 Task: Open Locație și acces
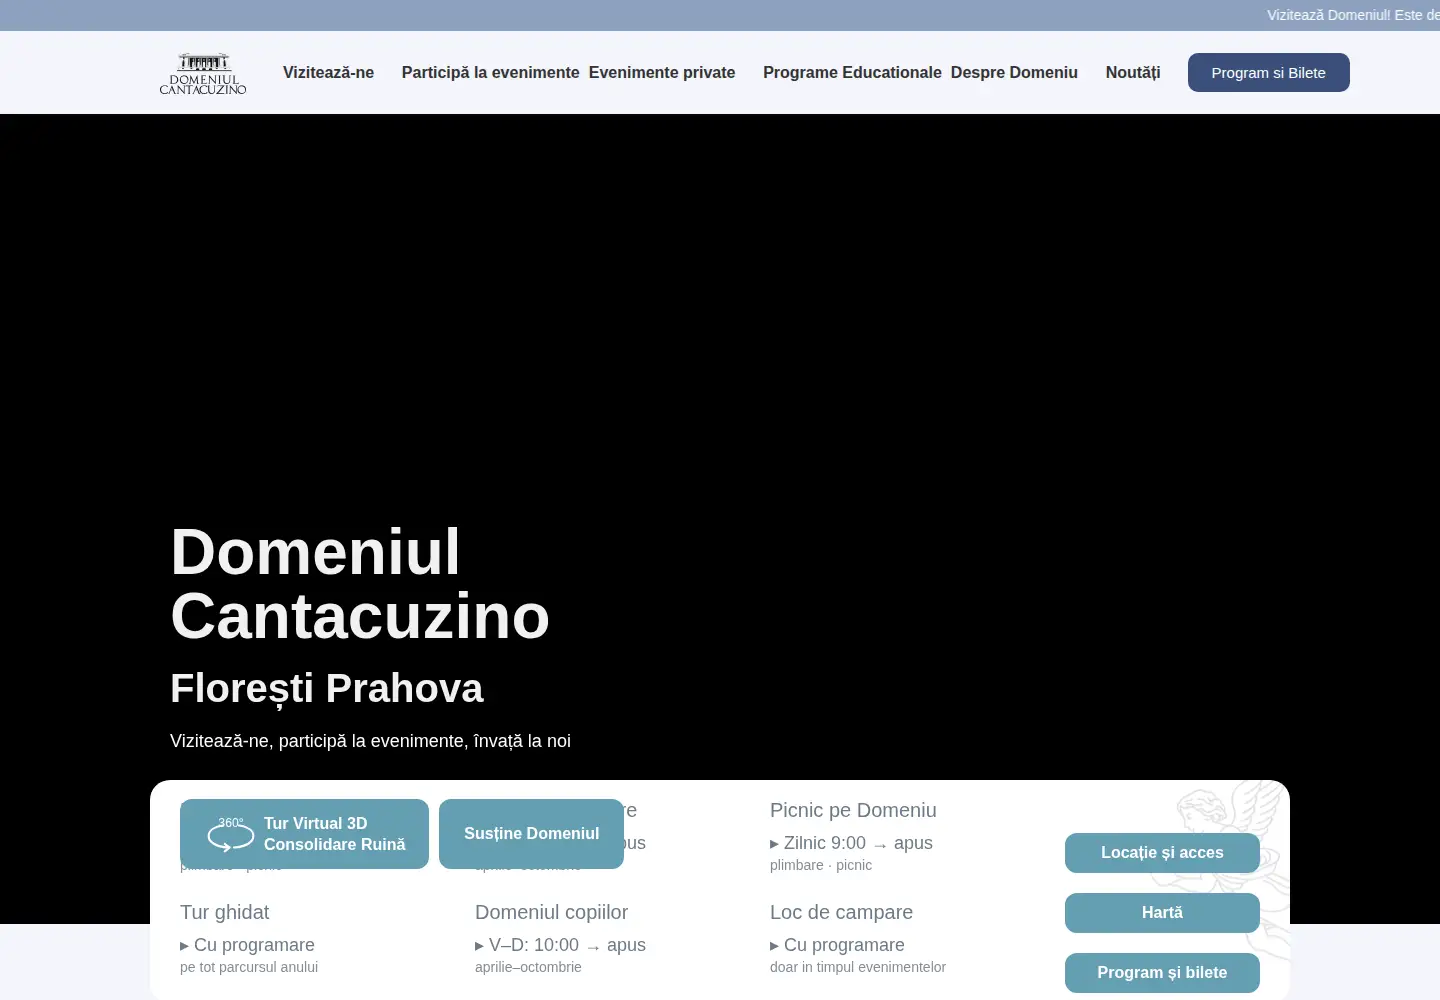(1162, 853)
